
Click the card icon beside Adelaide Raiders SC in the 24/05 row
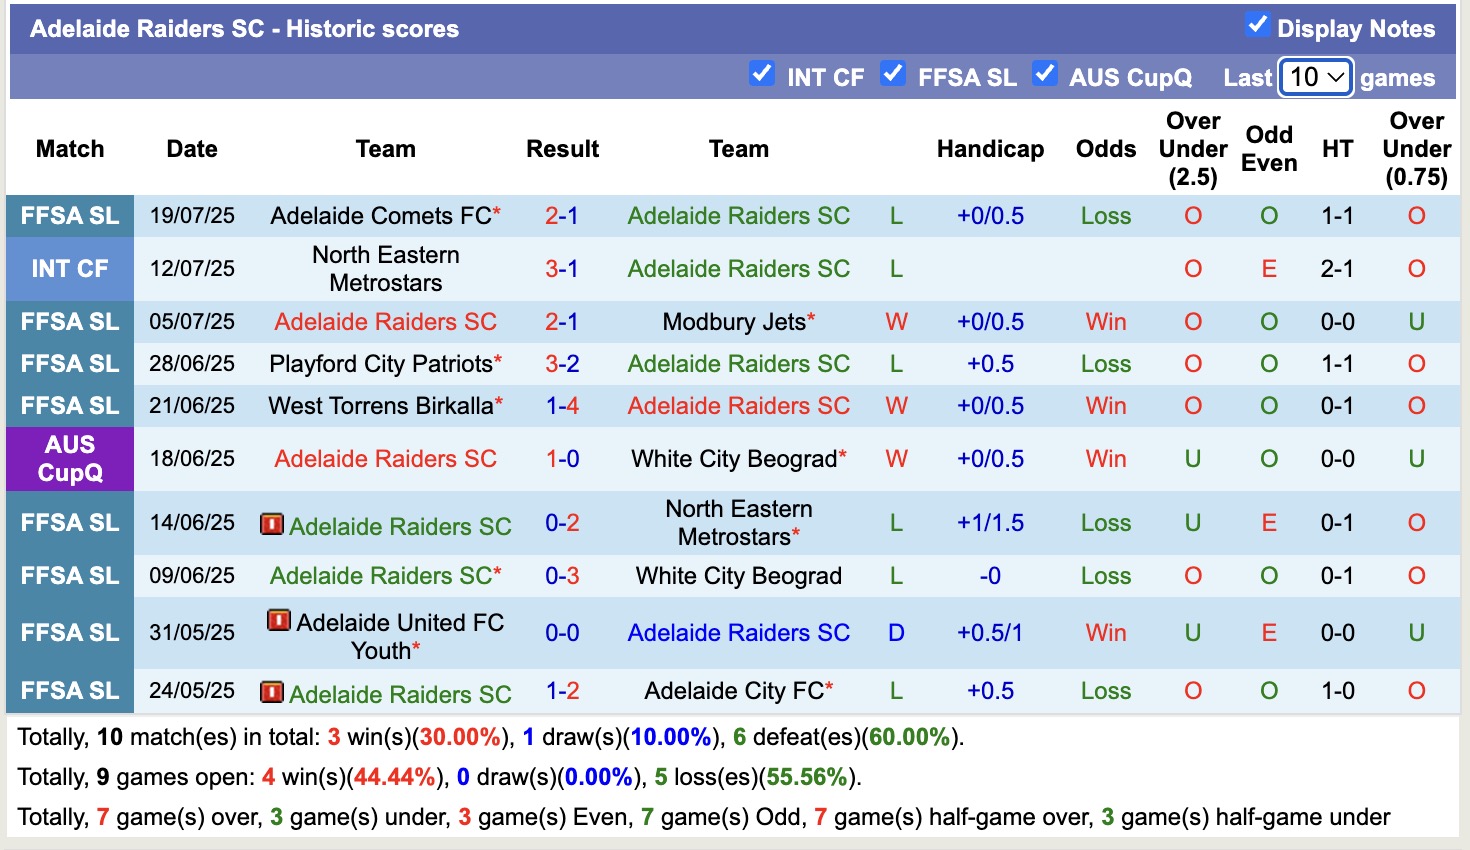click(x=272, y=692)
